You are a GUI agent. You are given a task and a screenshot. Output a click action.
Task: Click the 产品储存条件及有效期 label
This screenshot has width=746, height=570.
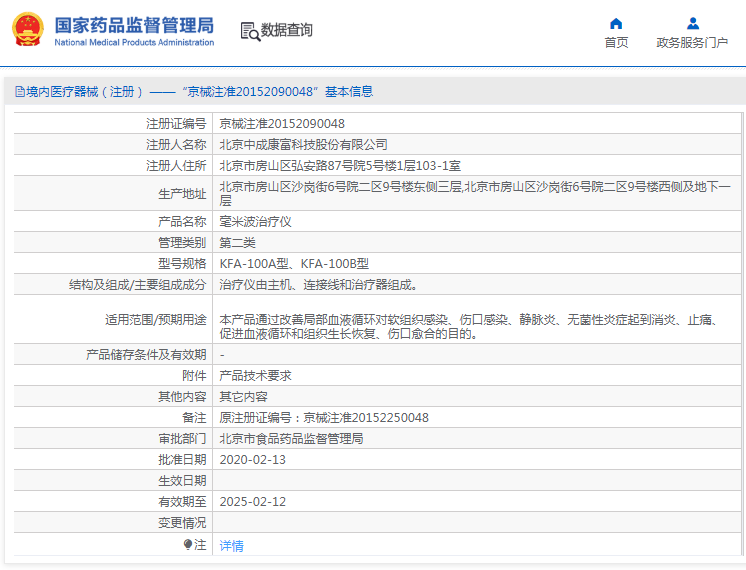pyautogui.click(x=146, y=354)
